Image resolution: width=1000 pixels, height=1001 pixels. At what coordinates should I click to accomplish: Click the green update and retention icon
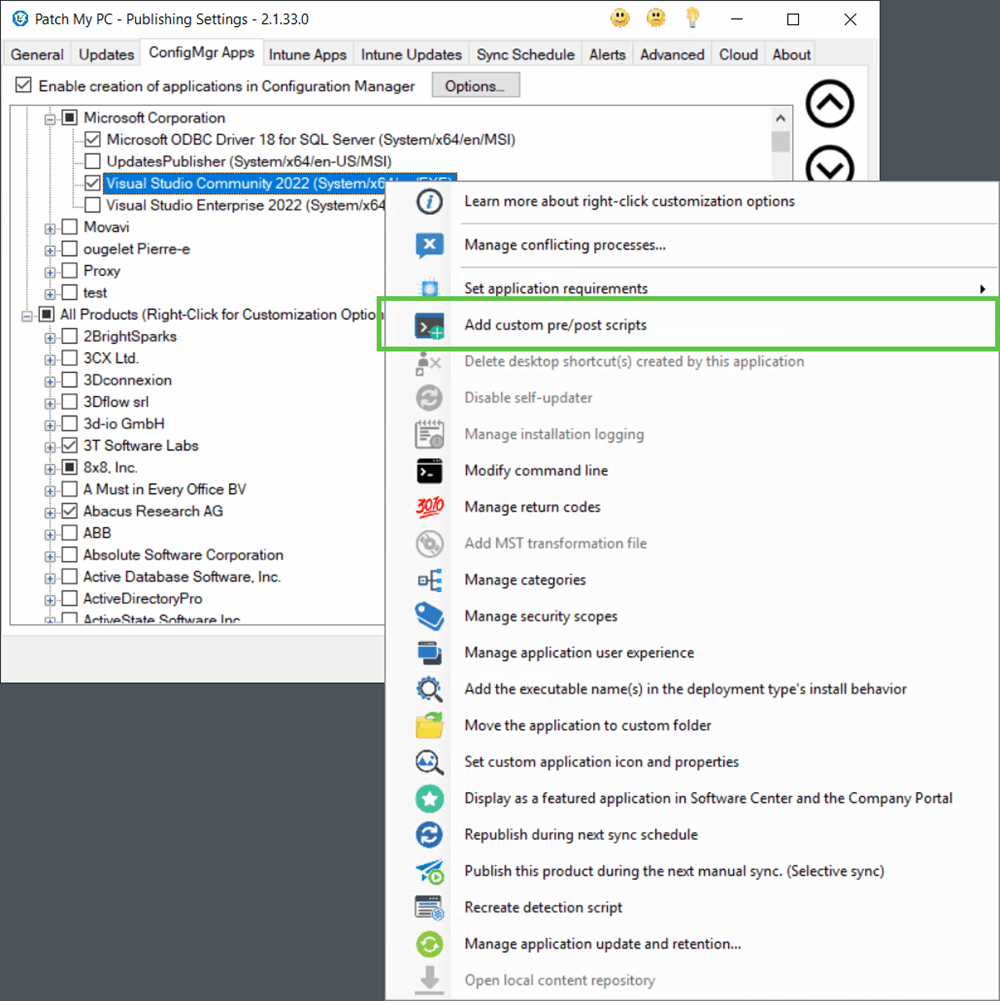click(x=429, y=944)
